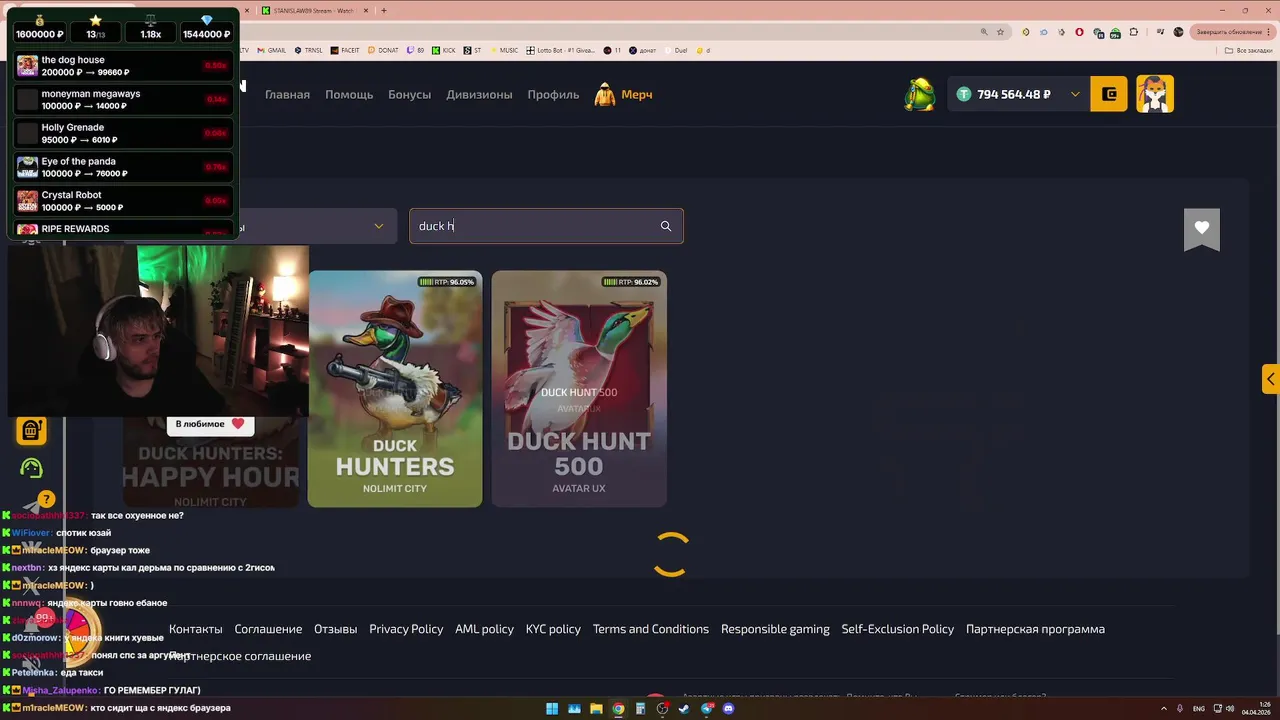Open a new browser tab

pos(384,10)
